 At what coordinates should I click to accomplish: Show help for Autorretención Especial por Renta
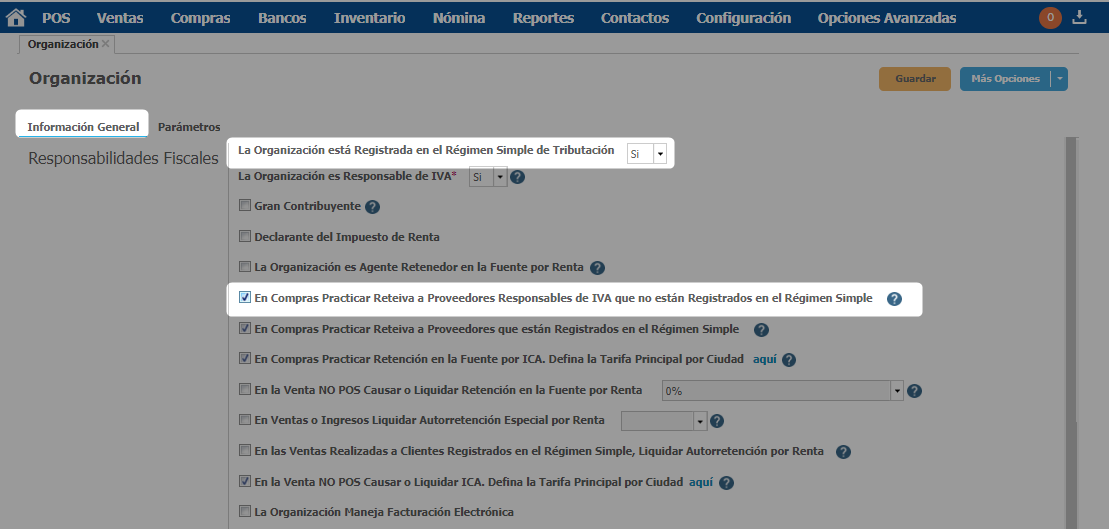click(716, 421)
